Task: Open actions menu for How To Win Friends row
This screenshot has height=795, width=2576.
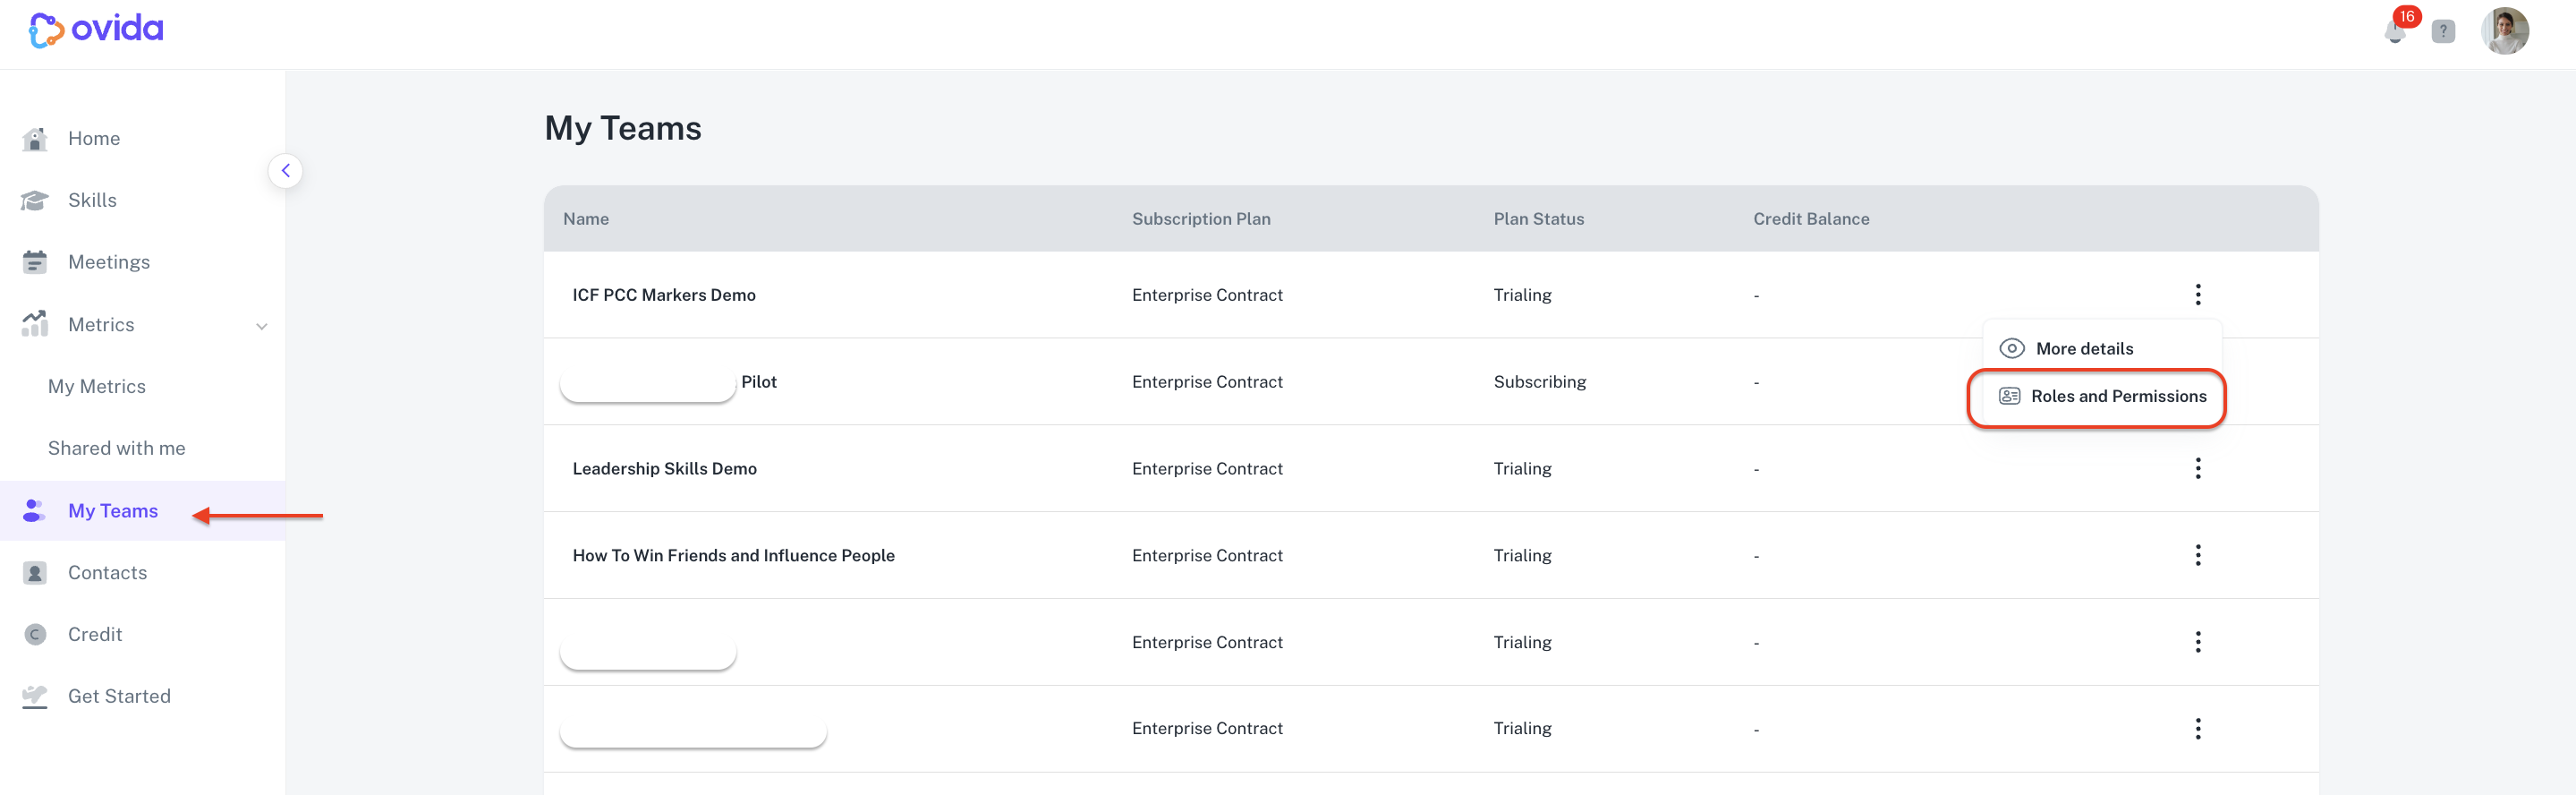Action: [x=2197, y=555]
